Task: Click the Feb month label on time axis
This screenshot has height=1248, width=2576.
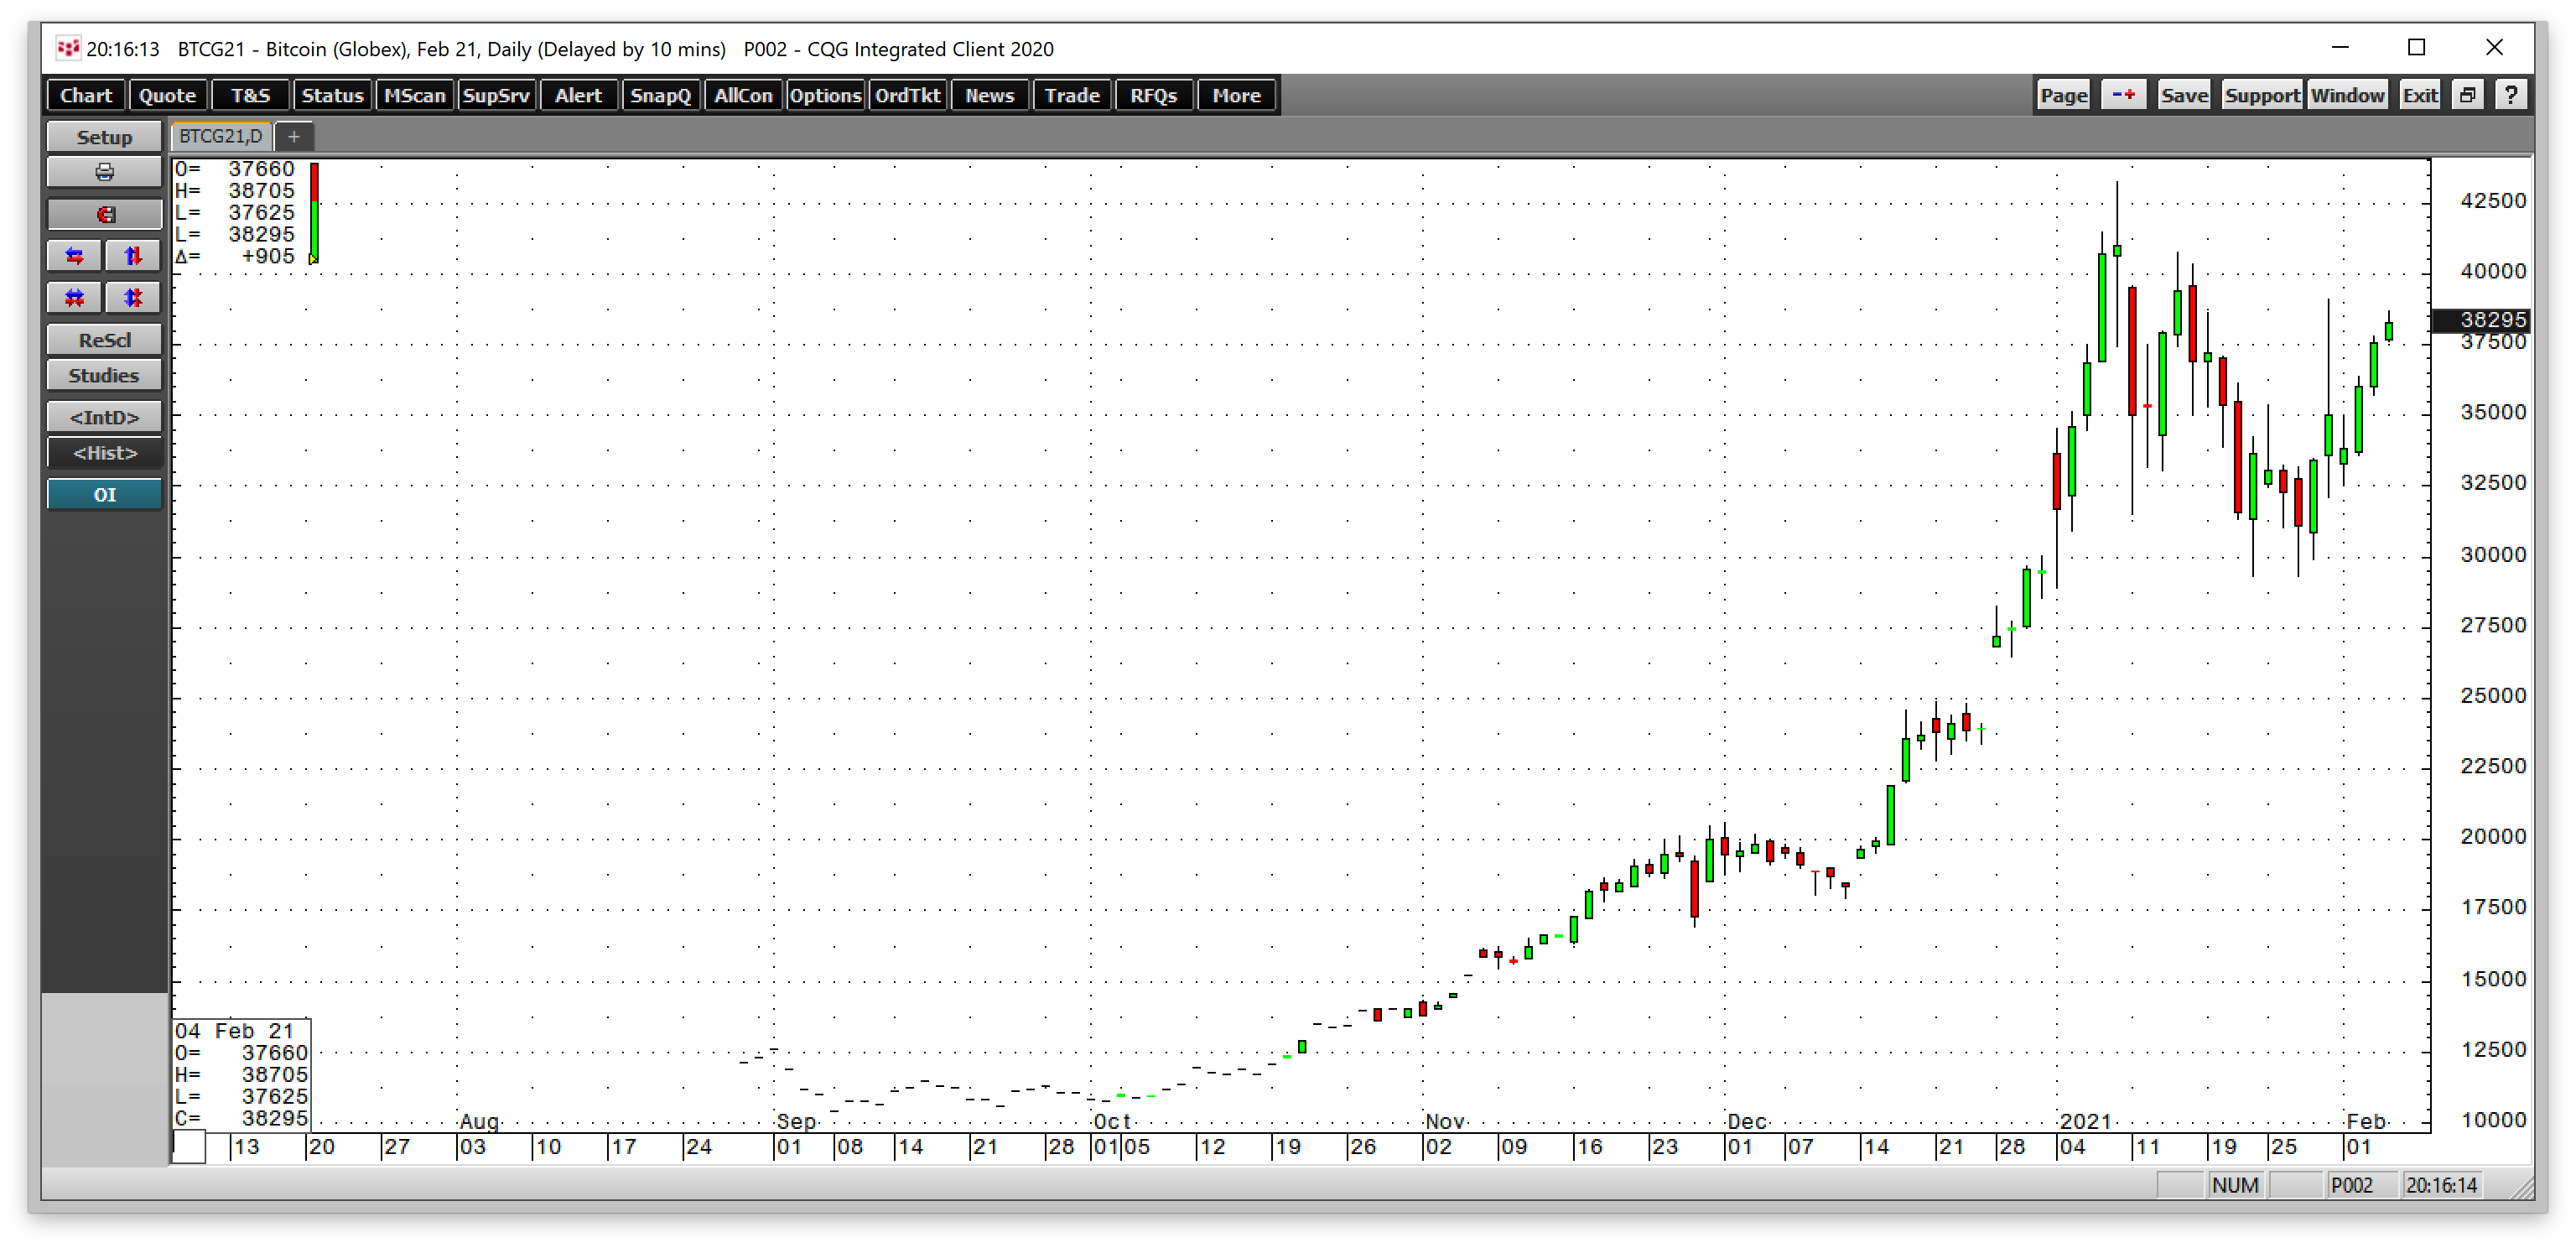Action: (x=2366, y=1121)
